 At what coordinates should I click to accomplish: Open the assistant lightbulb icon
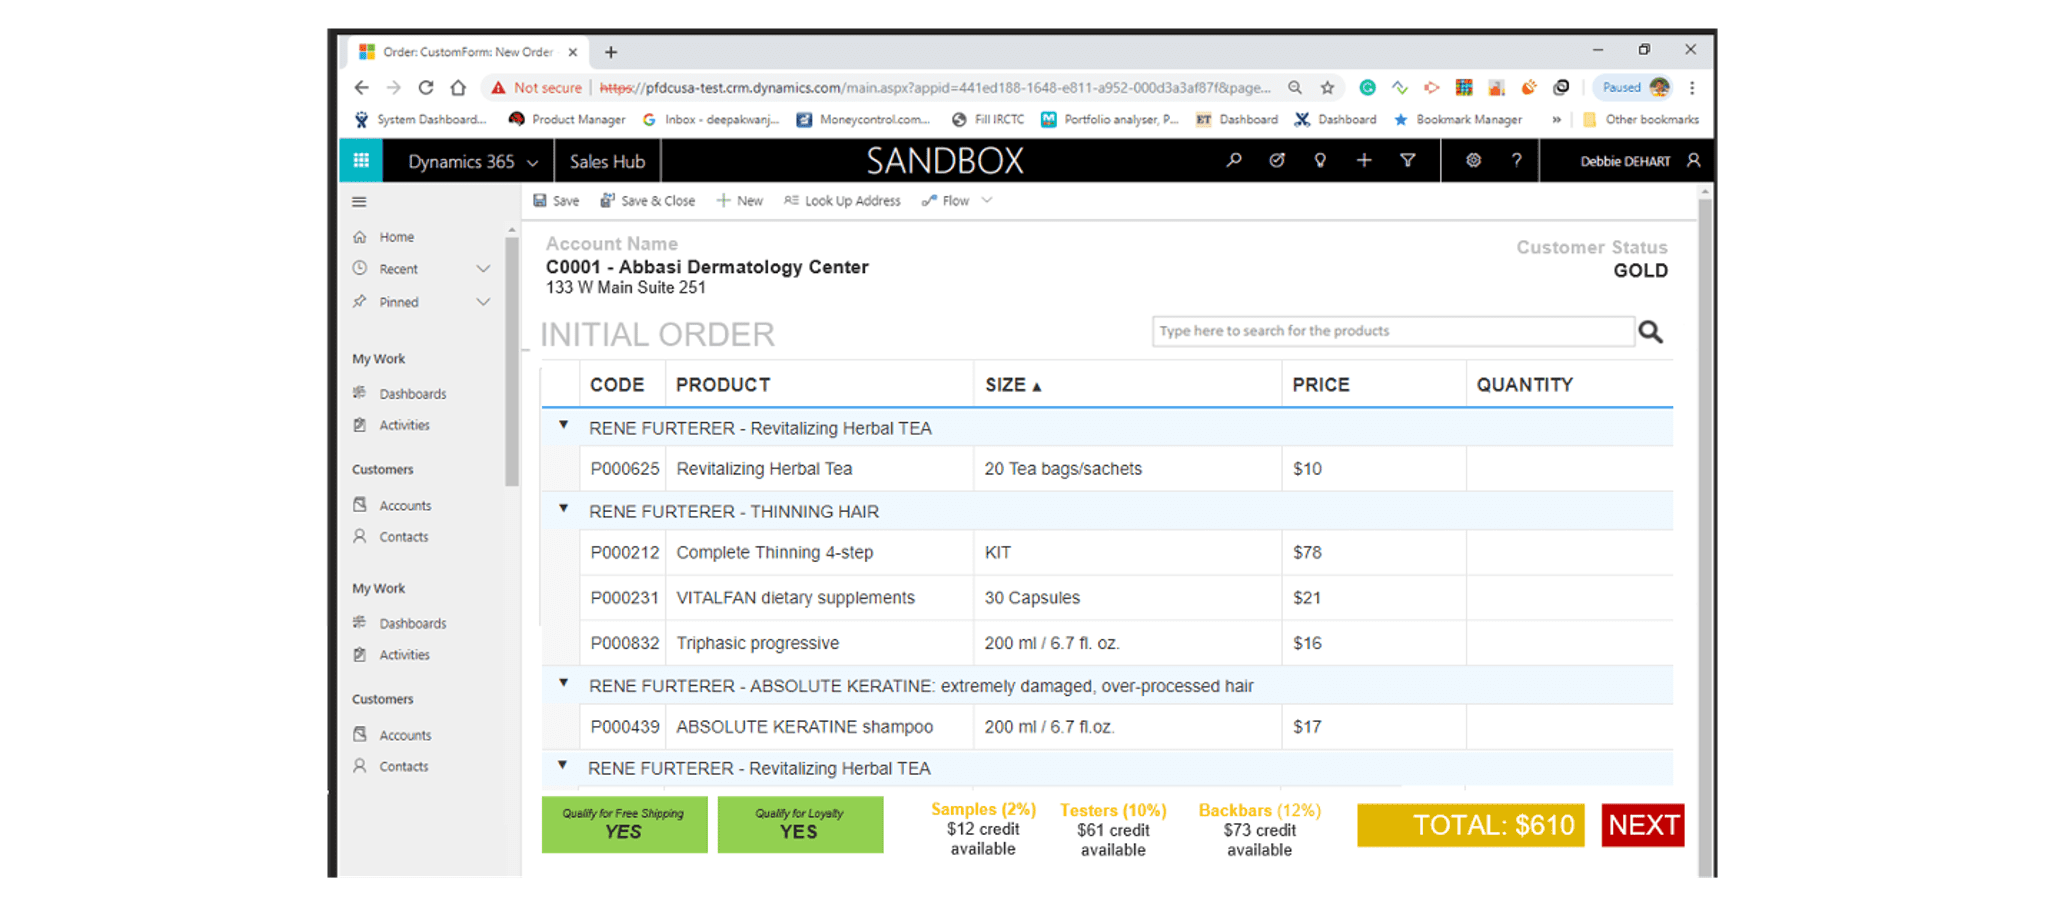click(1320, 160)
